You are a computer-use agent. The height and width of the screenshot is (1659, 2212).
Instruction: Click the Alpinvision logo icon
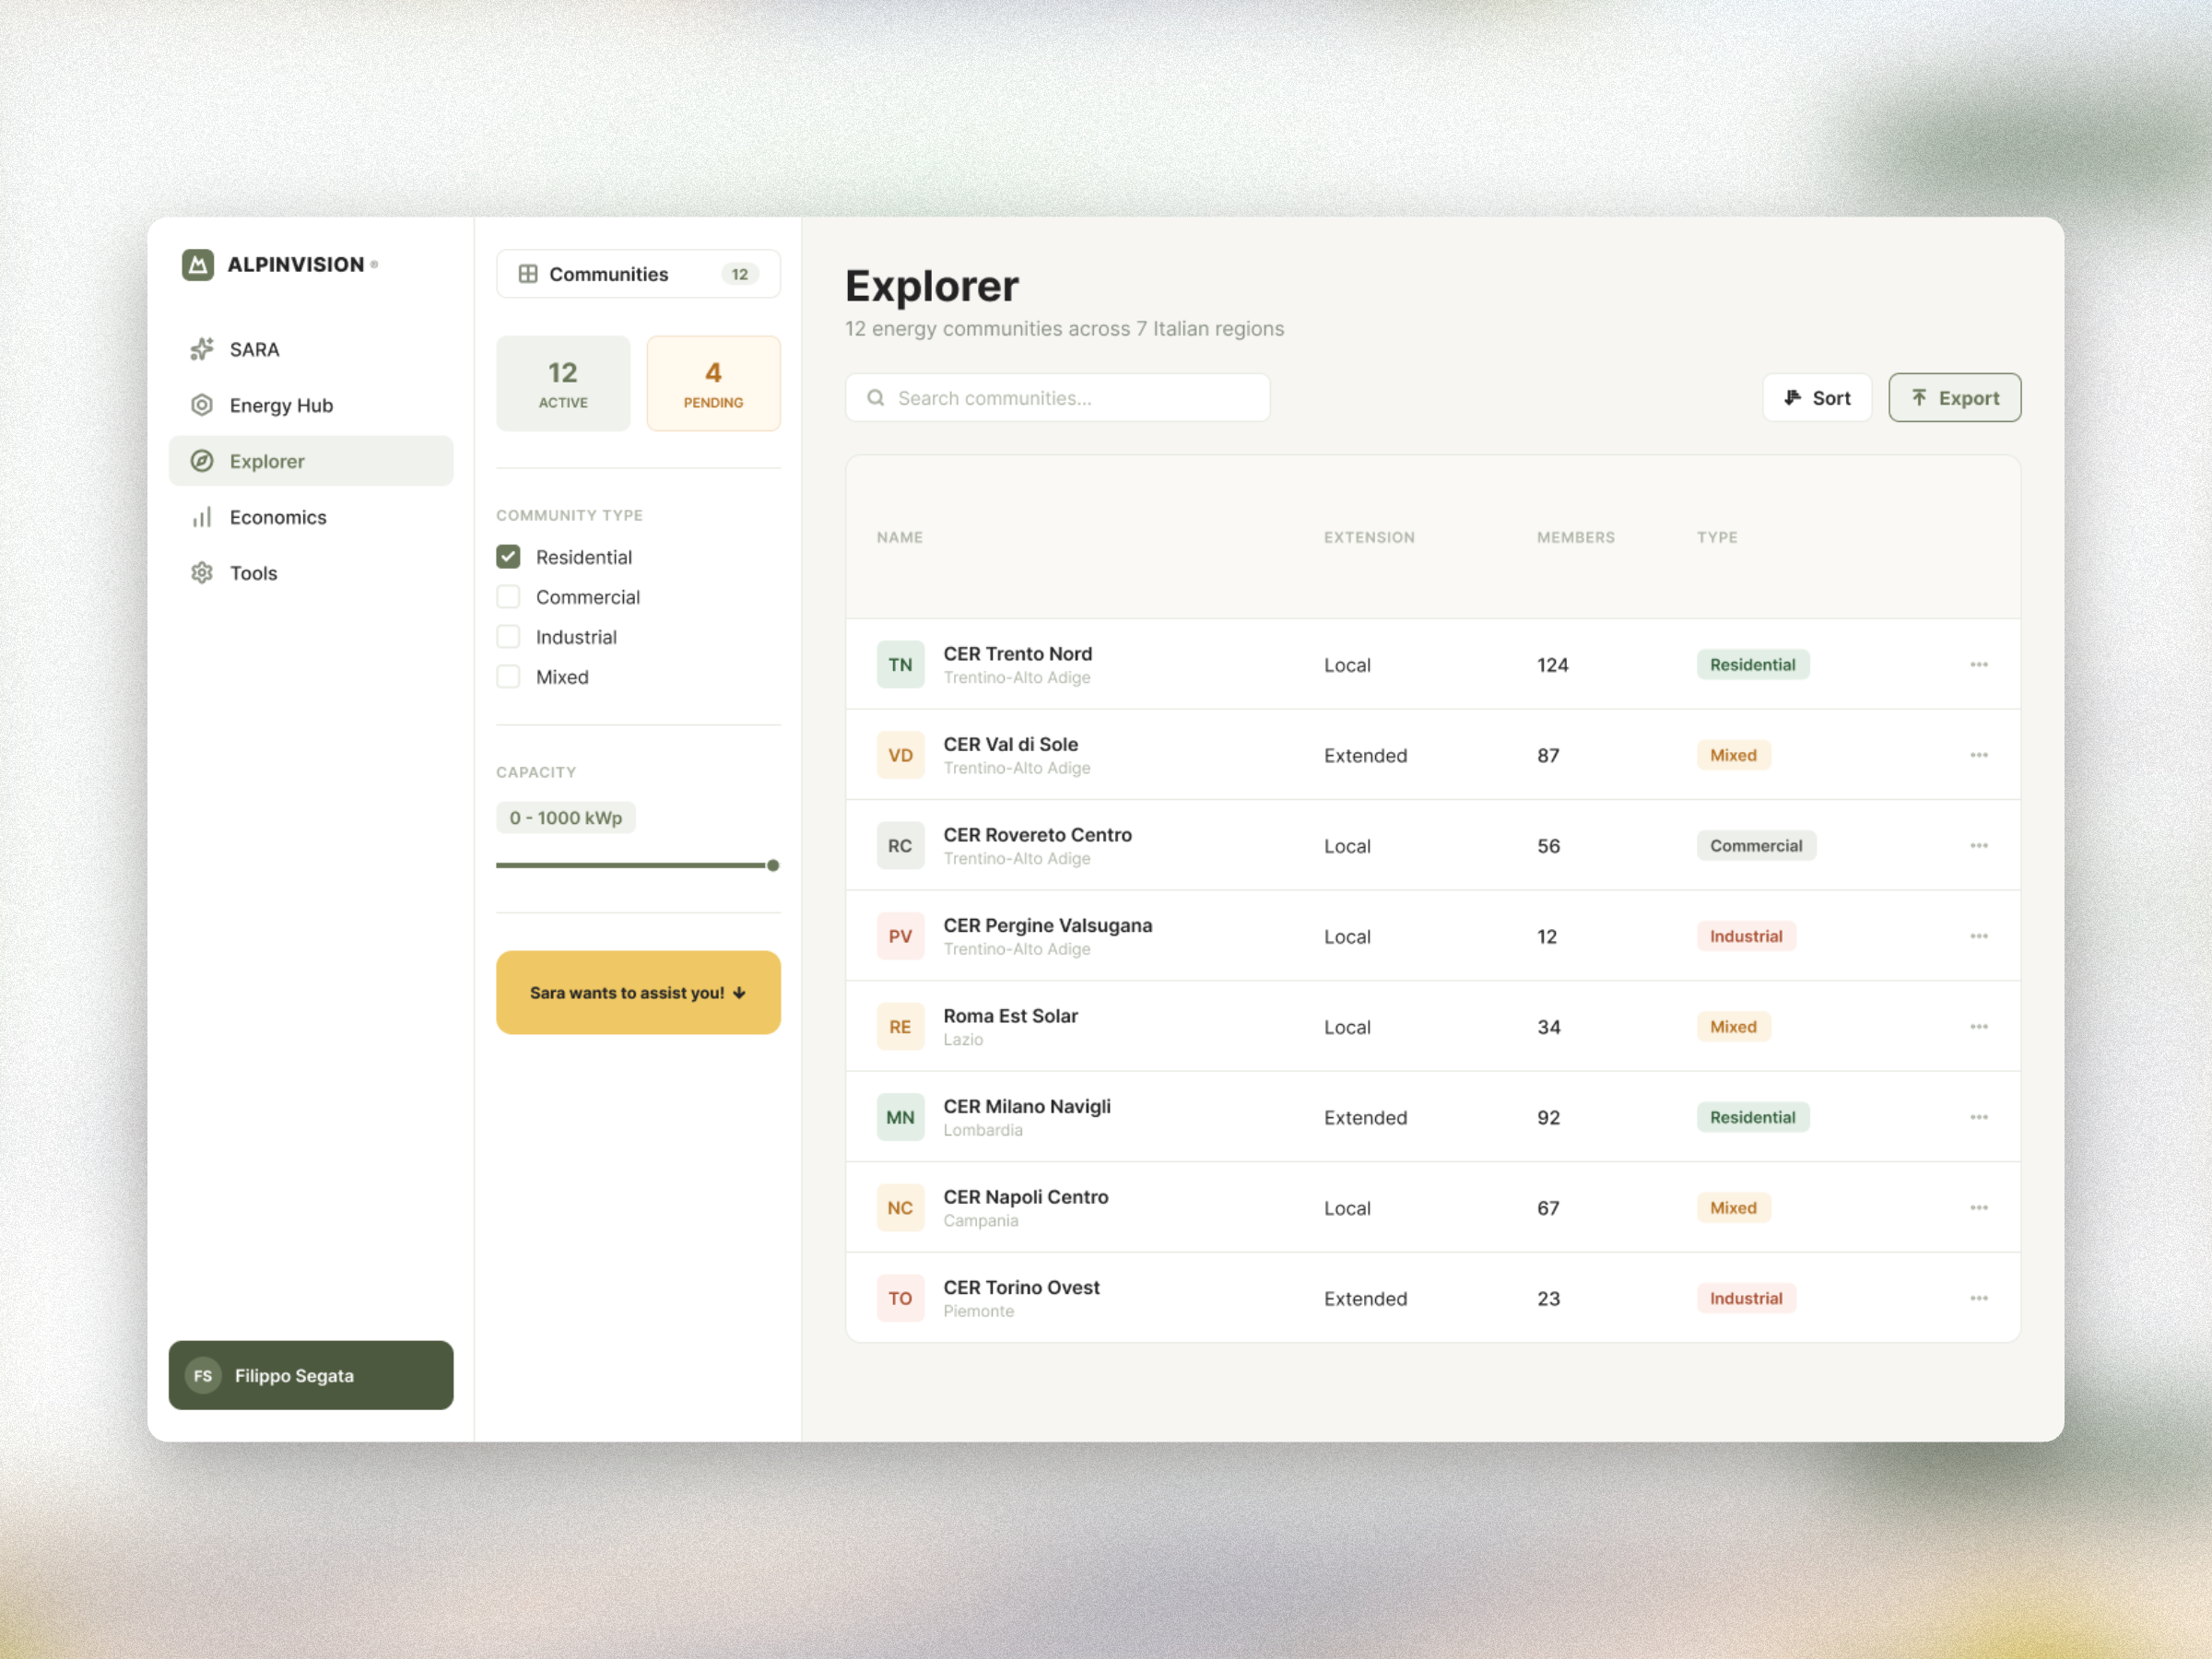tap(198, 265)
